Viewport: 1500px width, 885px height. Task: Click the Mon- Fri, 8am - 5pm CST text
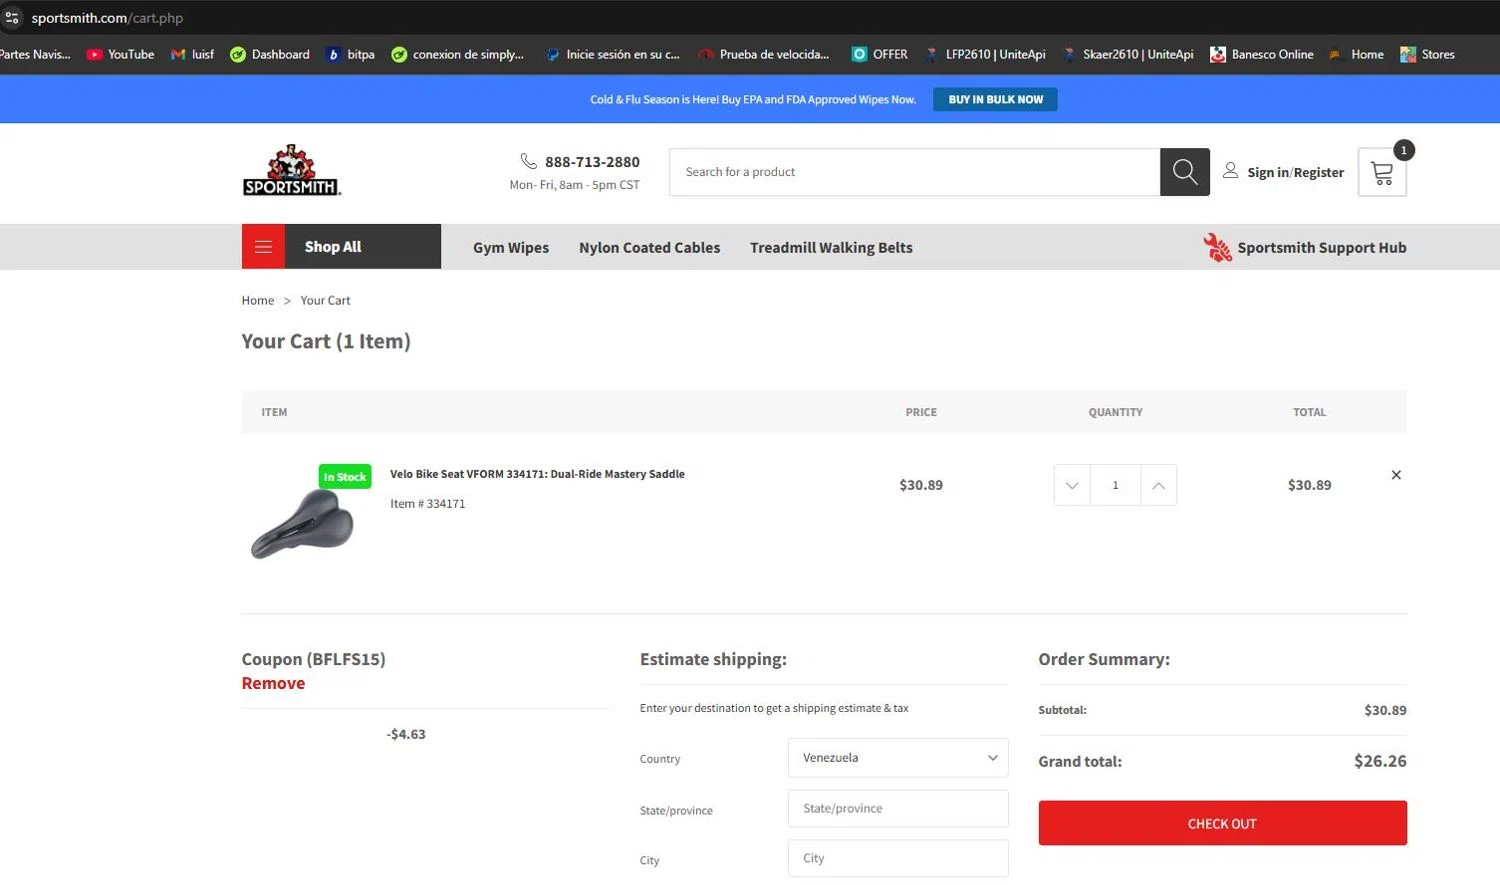(574, 185)
